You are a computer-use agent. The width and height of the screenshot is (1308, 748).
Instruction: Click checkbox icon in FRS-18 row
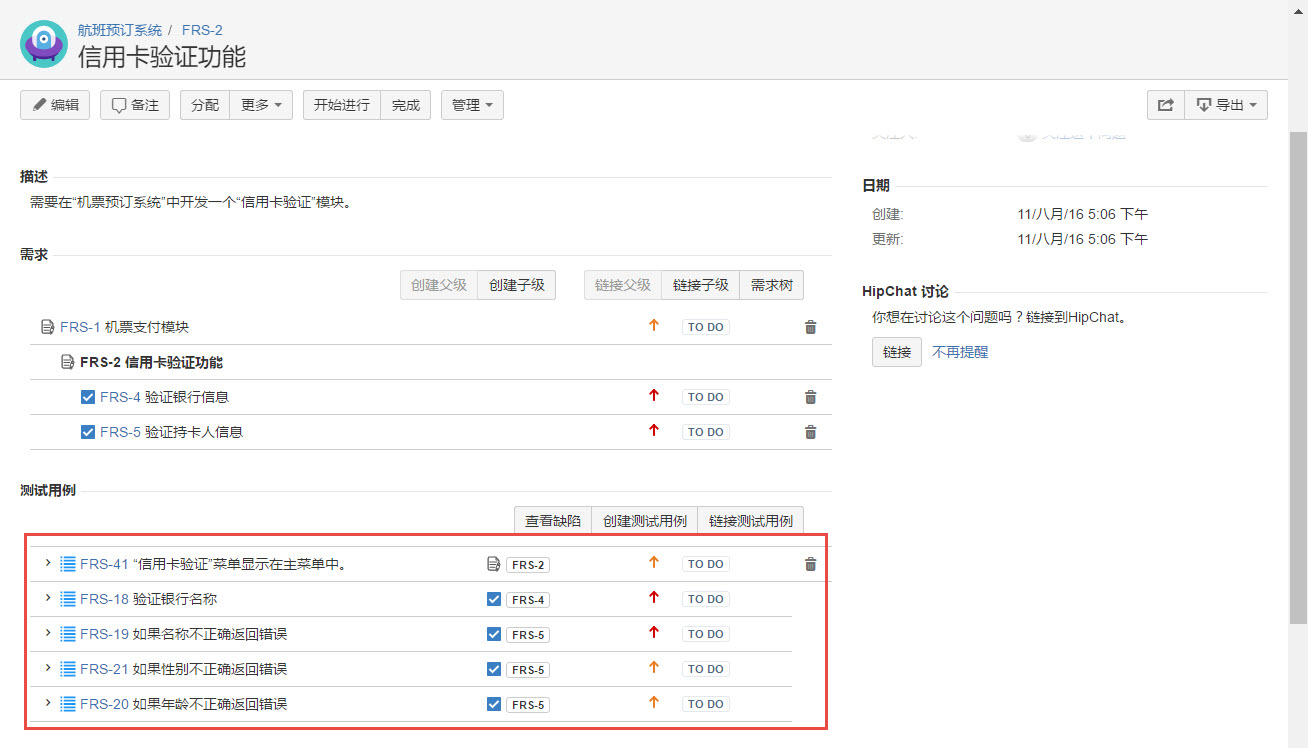[493, 599]
